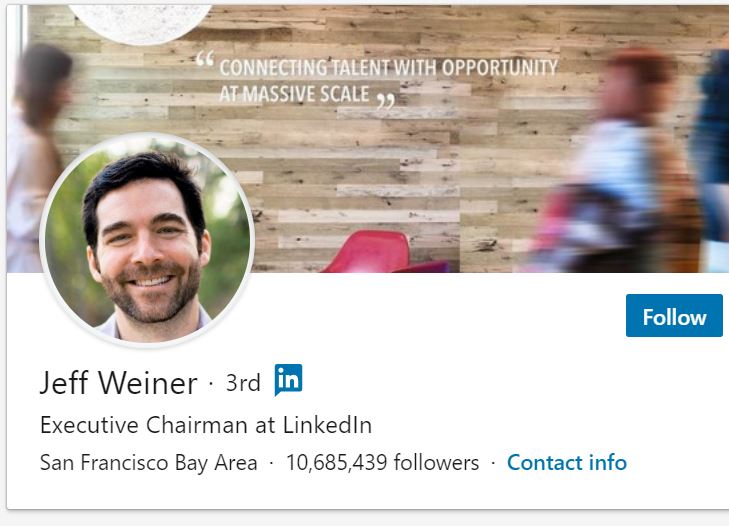Select the Executive Chairman at LinkedIn headline
This screenshot has width=729, height=526.
205,425
